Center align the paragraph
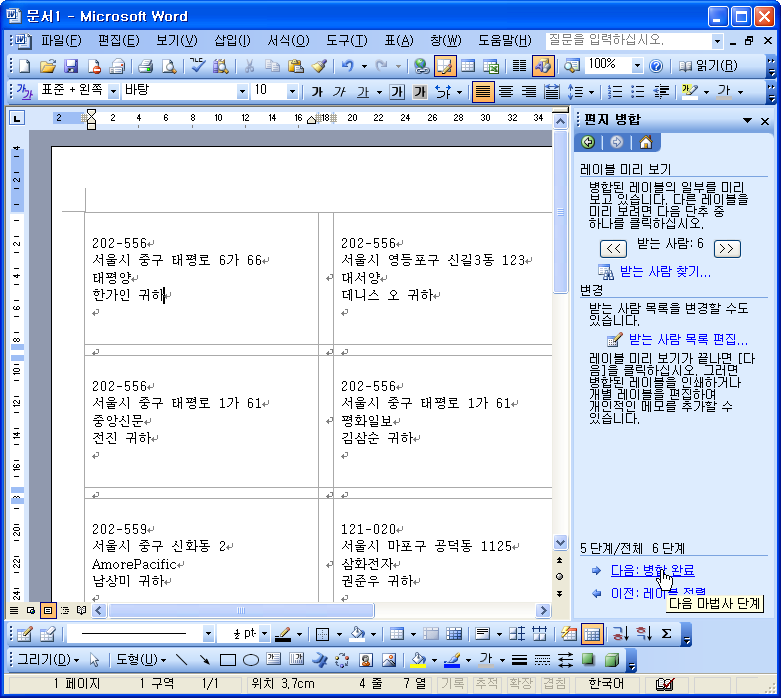The image size is (781, 698). tap(506, 92)
